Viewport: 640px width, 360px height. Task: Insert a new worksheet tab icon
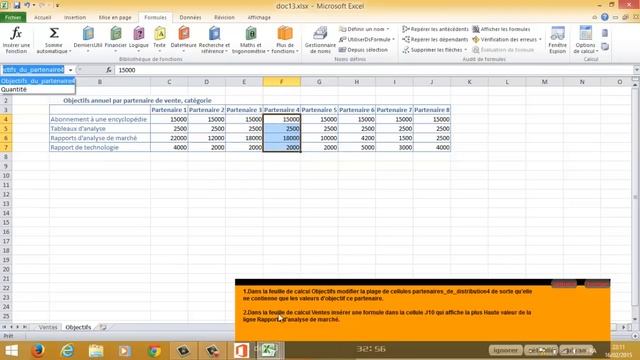pos(103,327)
